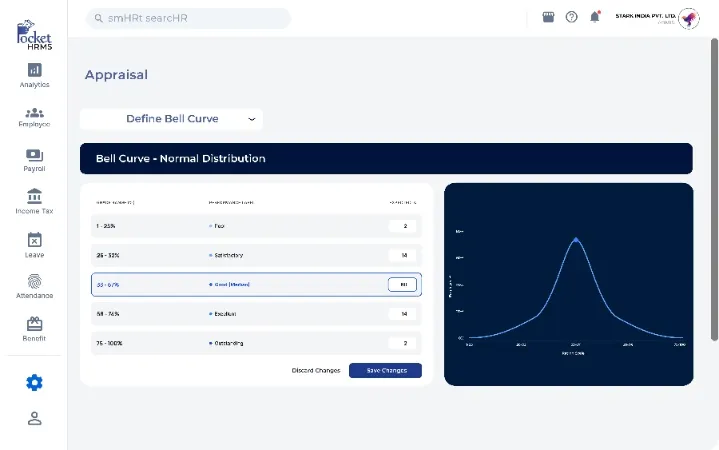Open the Benefit gift icon
Screen dimensions: 719x450
click(x=34, y=324)
